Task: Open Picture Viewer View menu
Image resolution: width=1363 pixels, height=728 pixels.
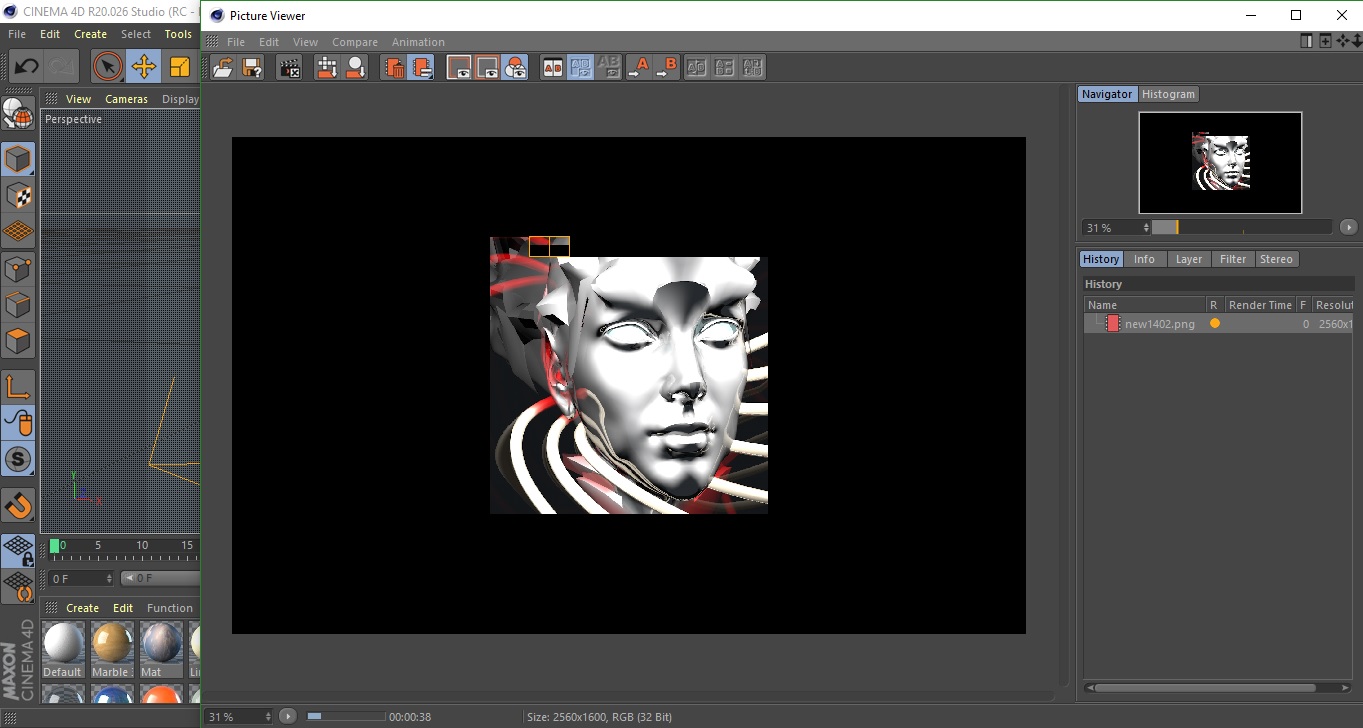Action: click(305, 42)
